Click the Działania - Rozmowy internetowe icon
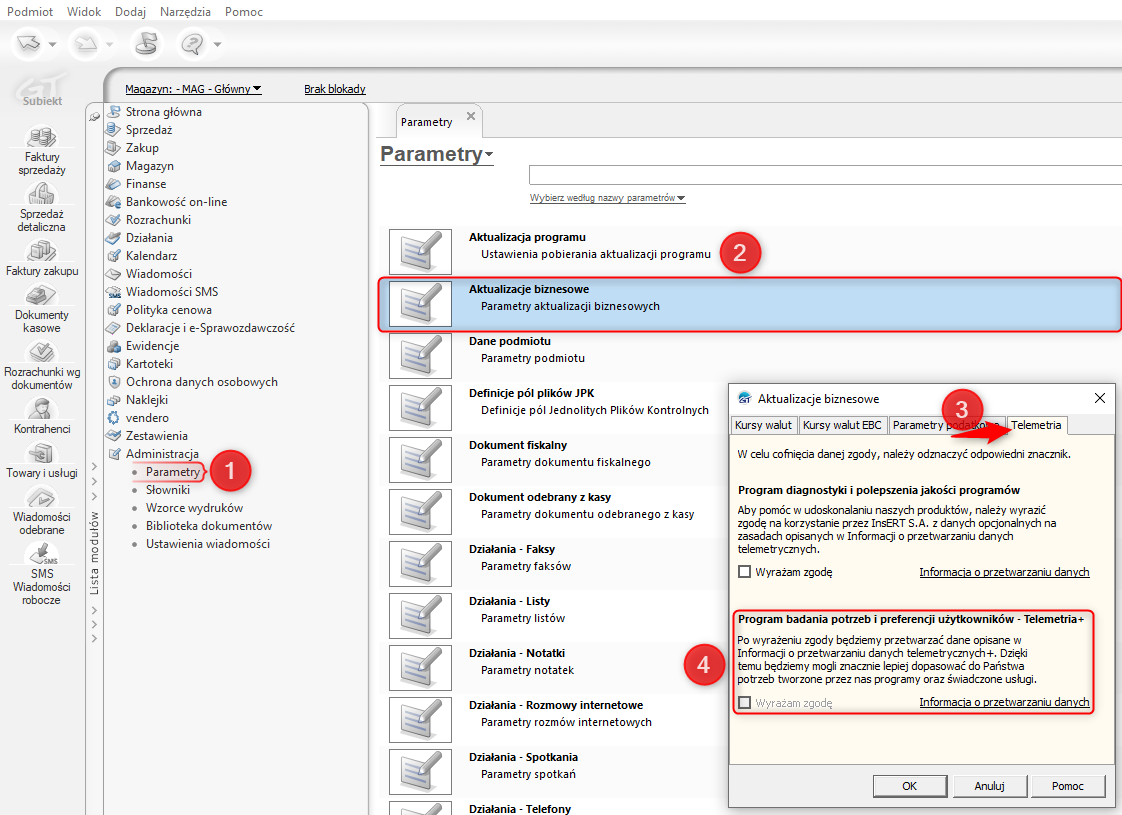This screenshot has height=815, width=1122. tap(420, 720)
